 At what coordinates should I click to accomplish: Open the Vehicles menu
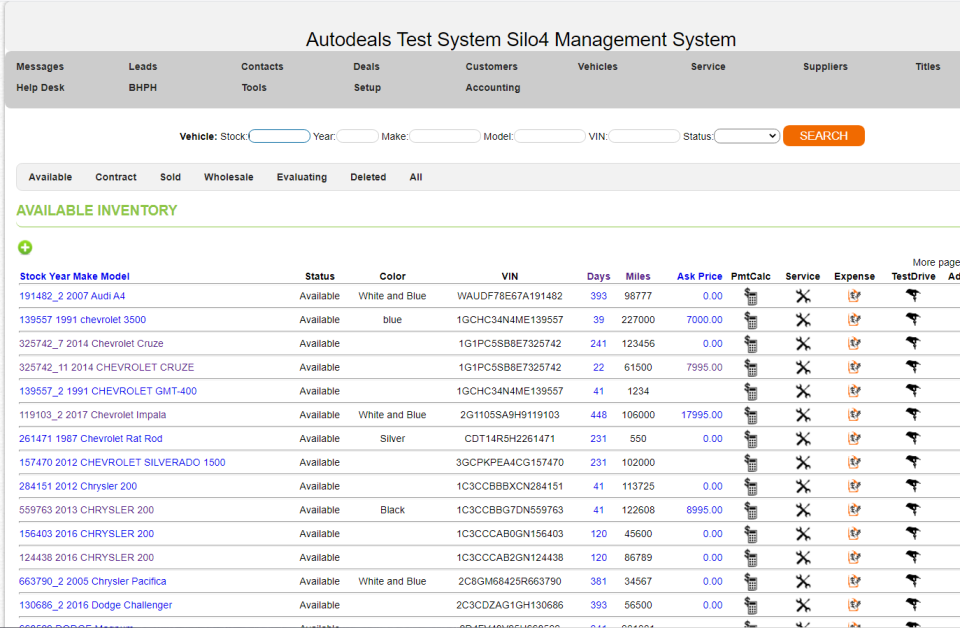pos(598,67)
